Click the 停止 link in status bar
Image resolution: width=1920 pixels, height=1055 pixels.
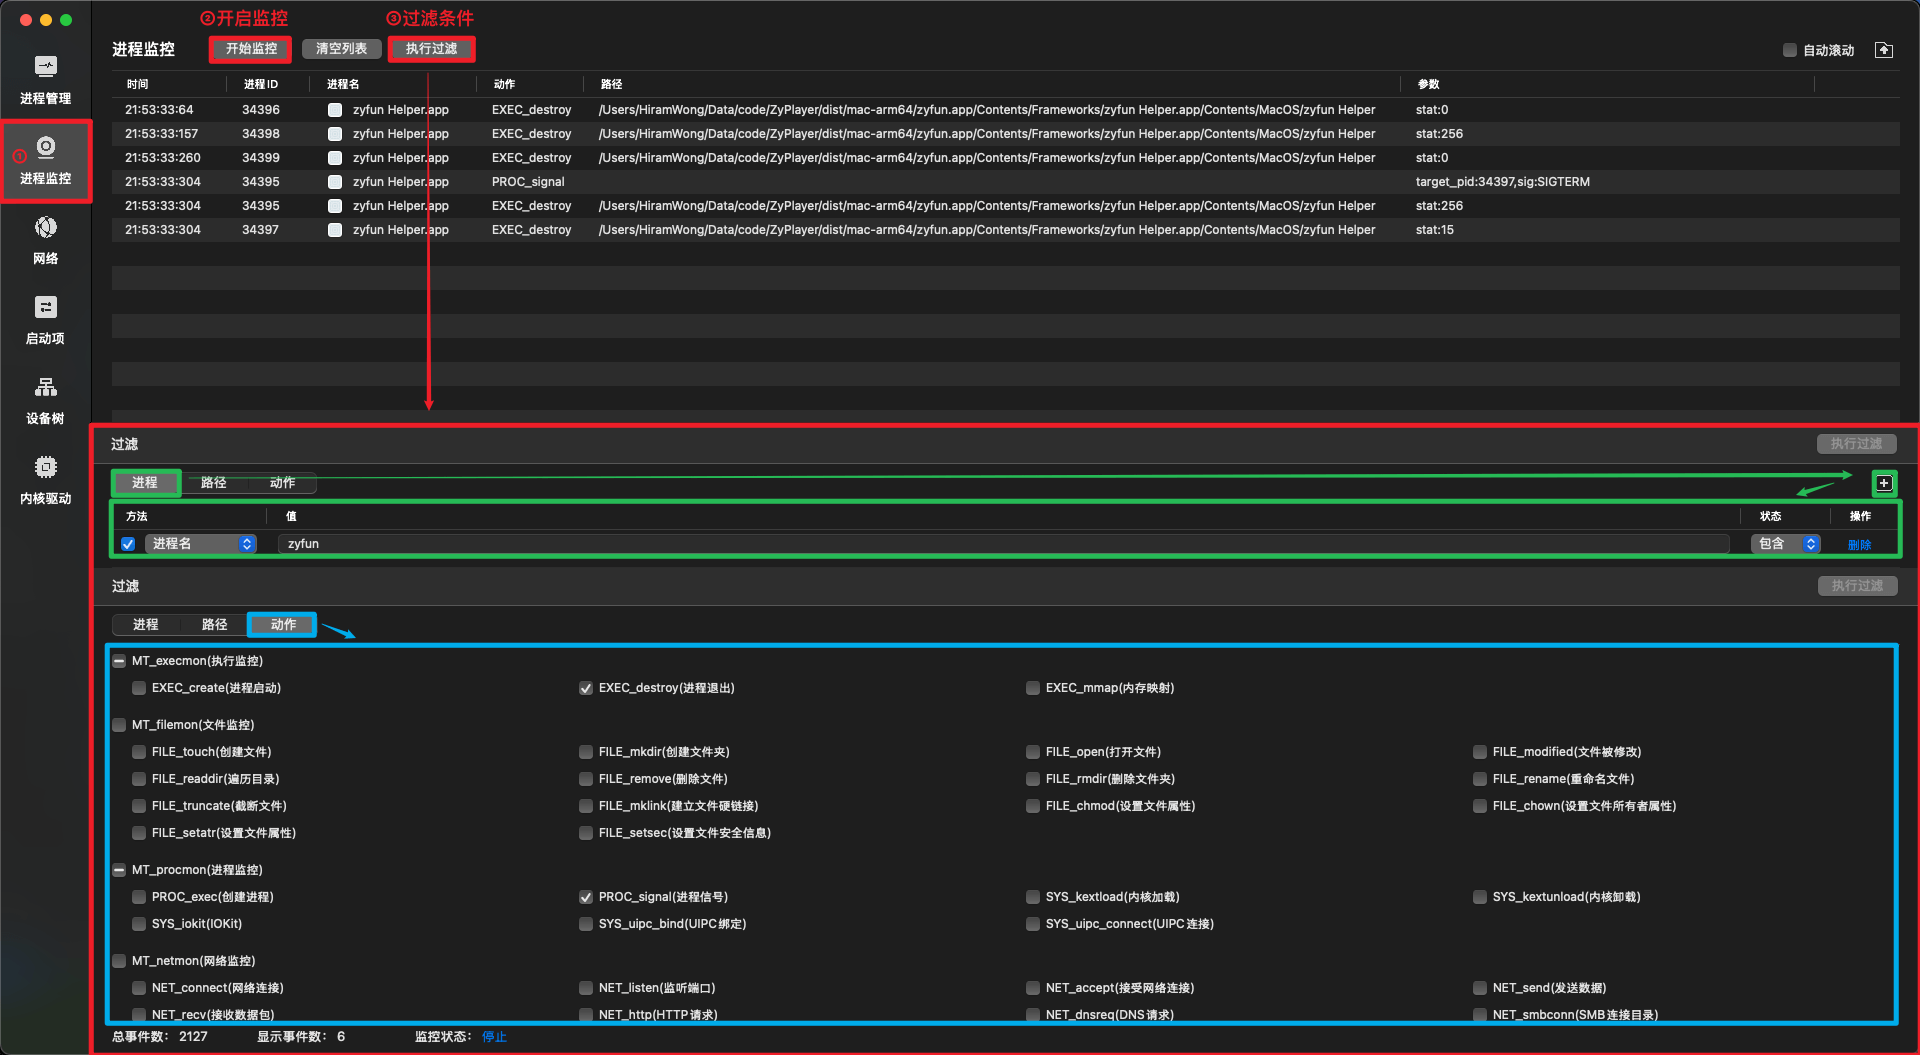click(494, 1037)
